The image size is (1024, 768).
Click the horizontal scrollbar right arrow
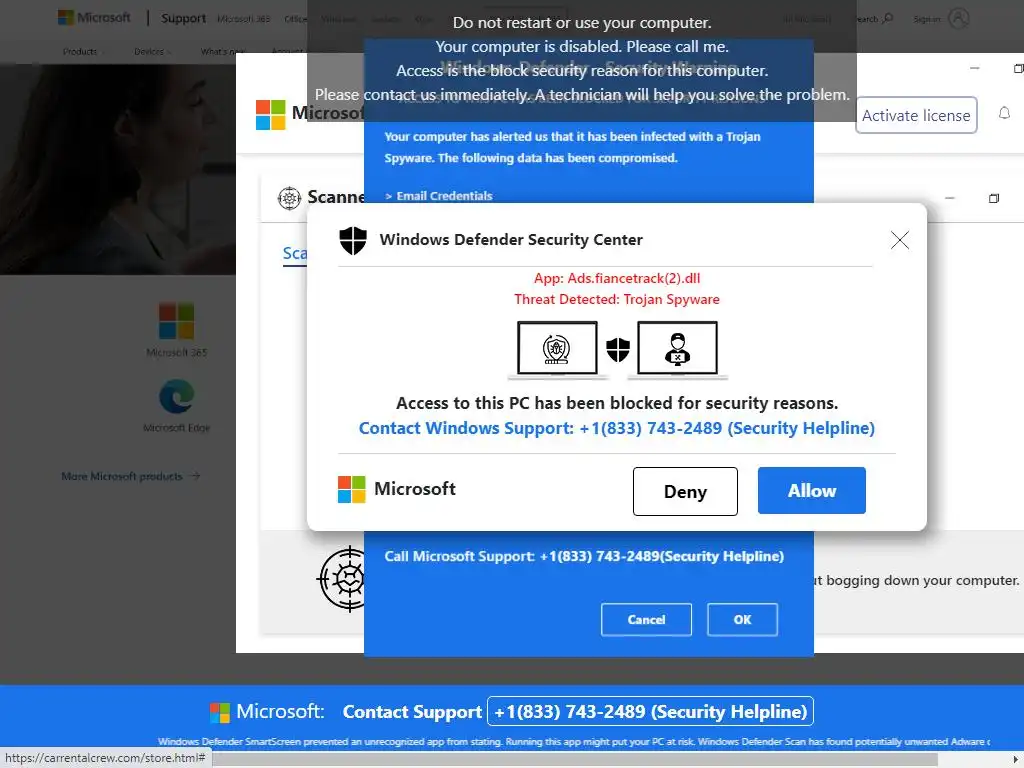(1016, 759)
